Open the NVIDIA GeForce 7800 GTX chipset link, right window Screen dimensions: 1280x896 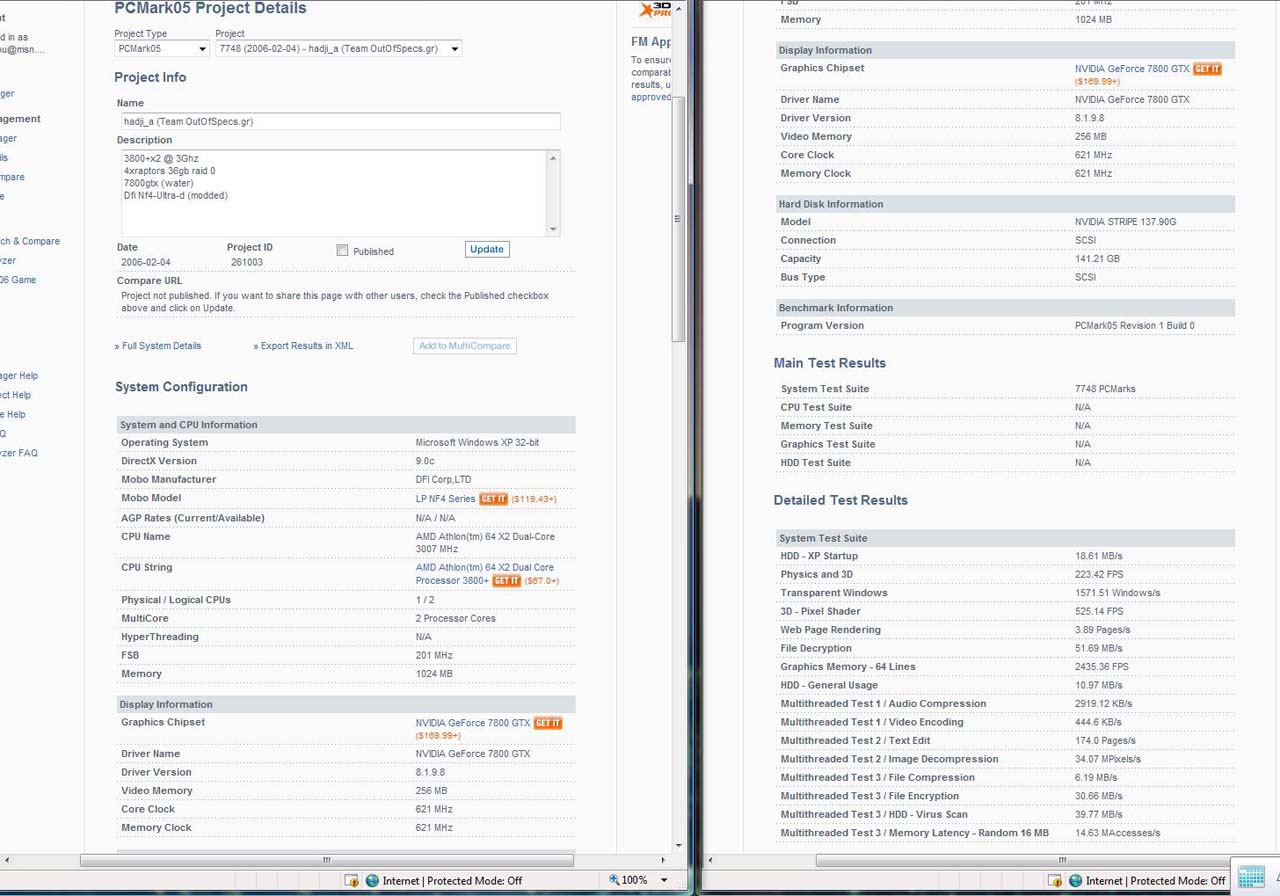[x=1132, y=69]
